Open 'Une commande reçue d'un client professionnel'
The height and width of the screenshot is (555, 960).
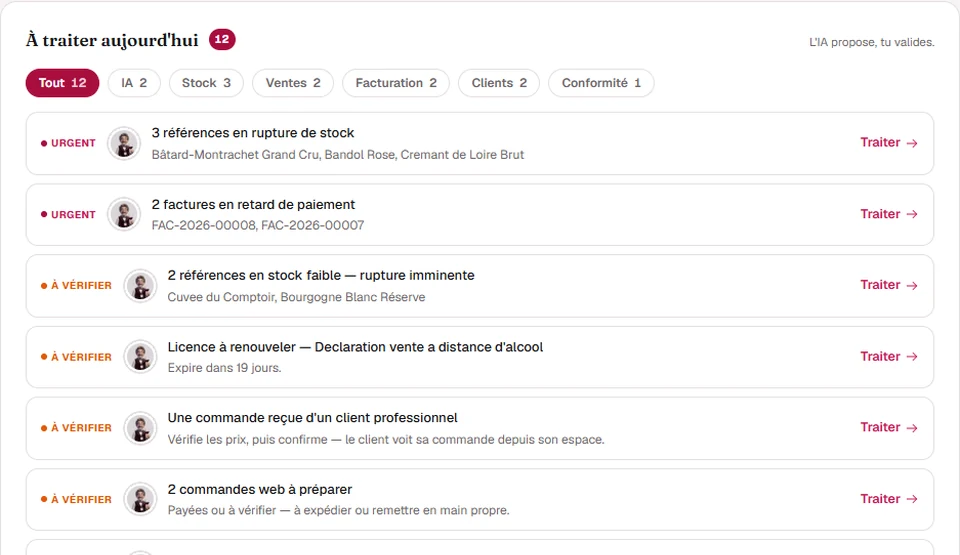tap(312, 418)
